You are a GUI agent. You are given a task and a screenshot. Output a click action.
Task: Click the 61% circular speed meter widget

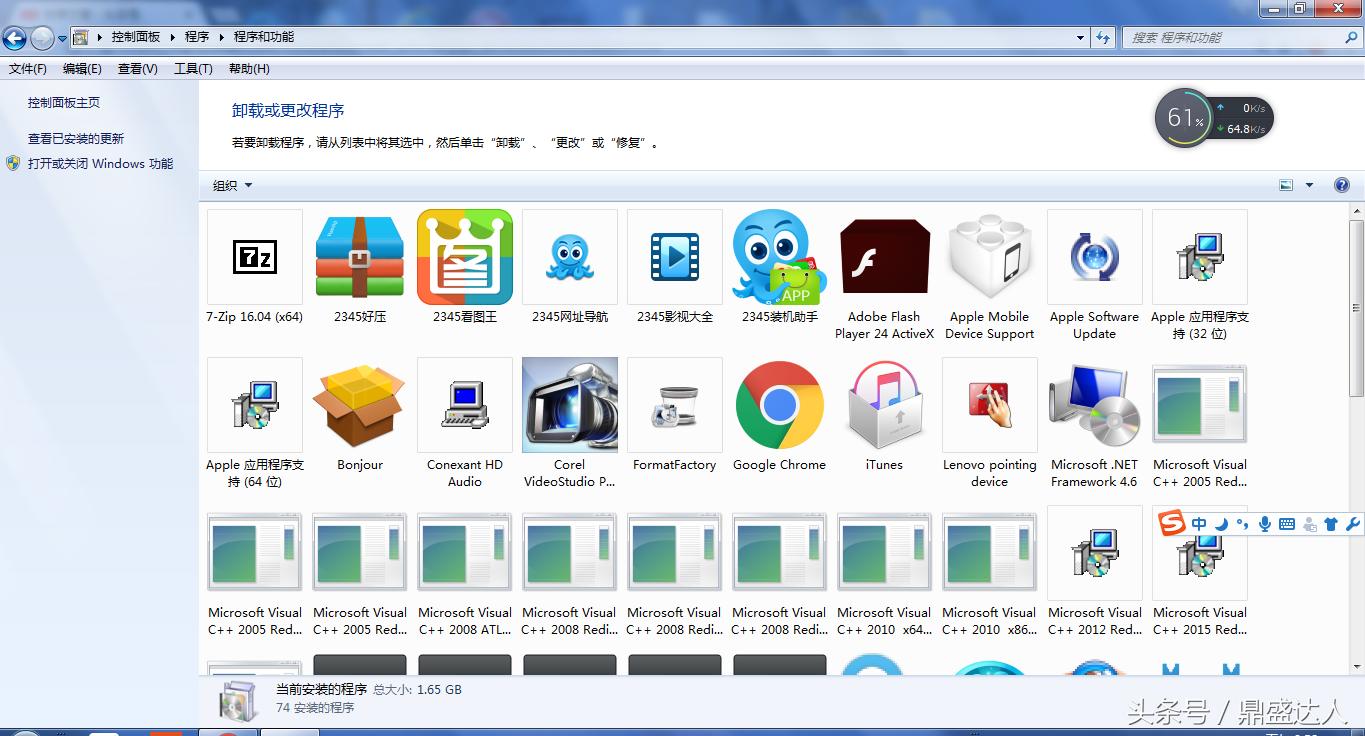1183,117
